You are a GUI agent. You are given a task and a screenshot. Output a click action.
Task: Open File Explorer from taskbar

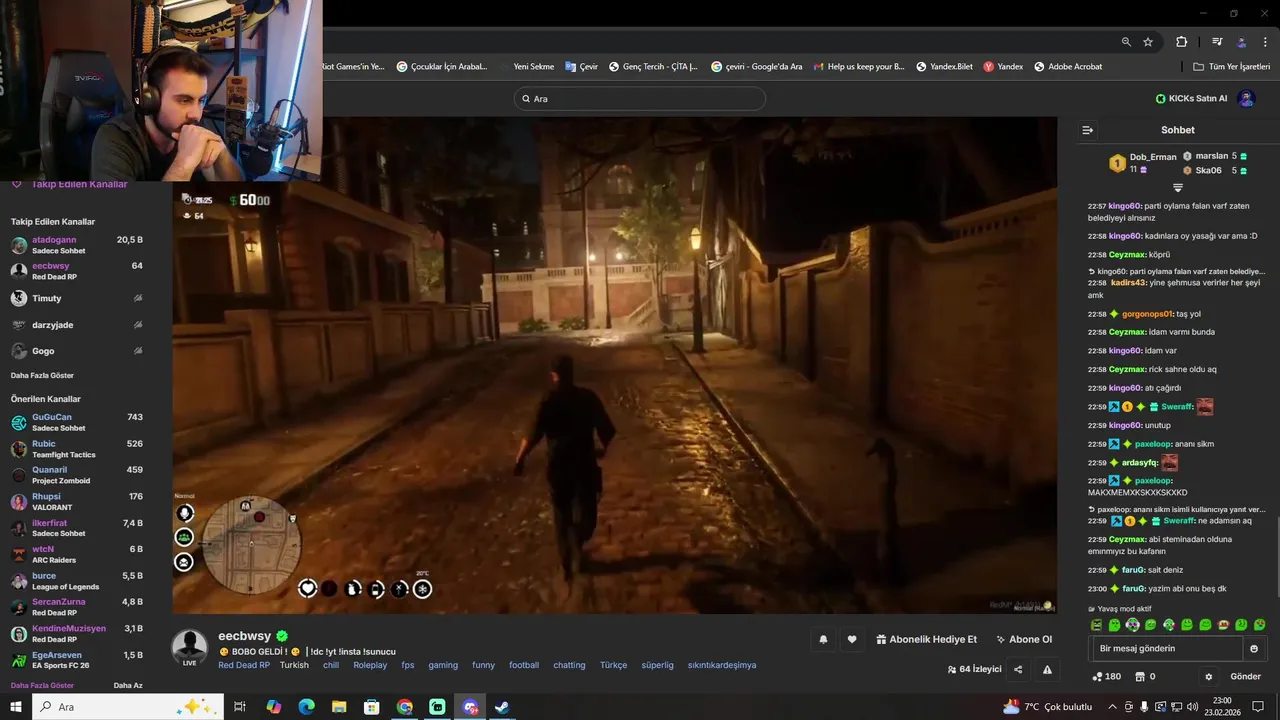coord(339,707)
